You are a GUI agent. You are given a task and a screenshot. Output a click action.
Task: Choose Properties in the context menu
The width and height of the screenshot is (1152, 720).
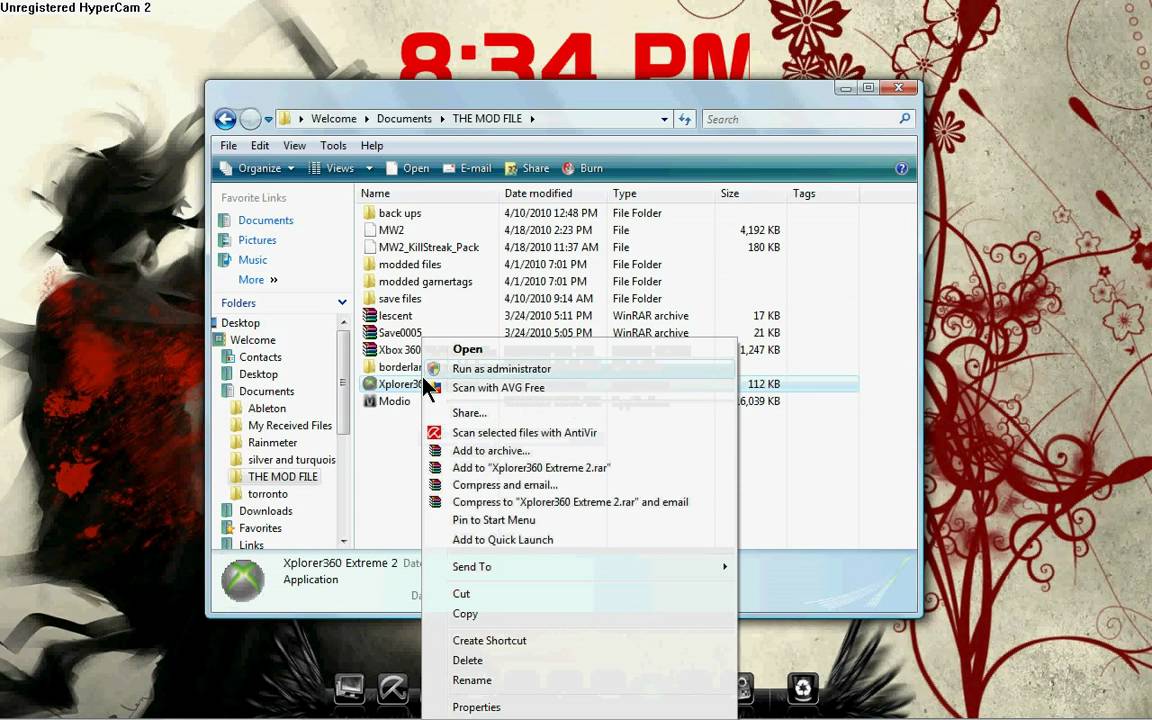(580, 707)
